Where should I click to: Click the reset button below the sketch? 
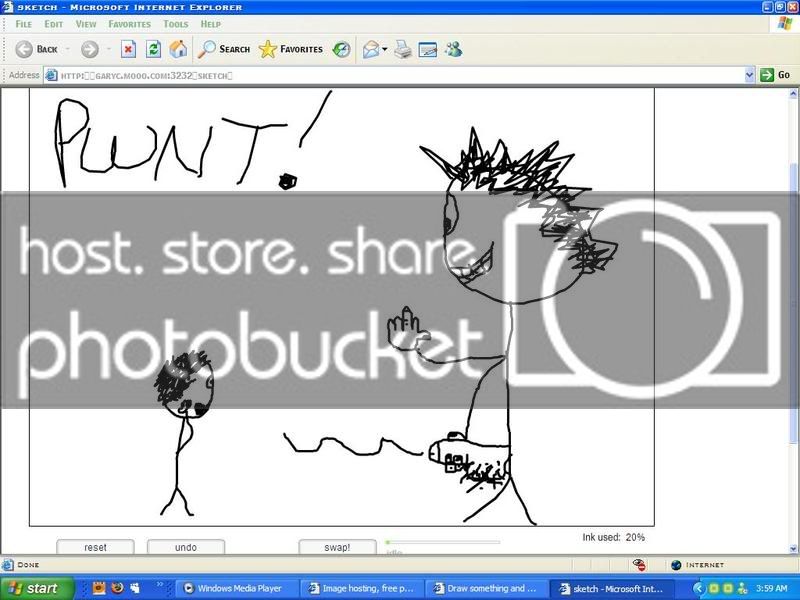[x=95, y=547]
